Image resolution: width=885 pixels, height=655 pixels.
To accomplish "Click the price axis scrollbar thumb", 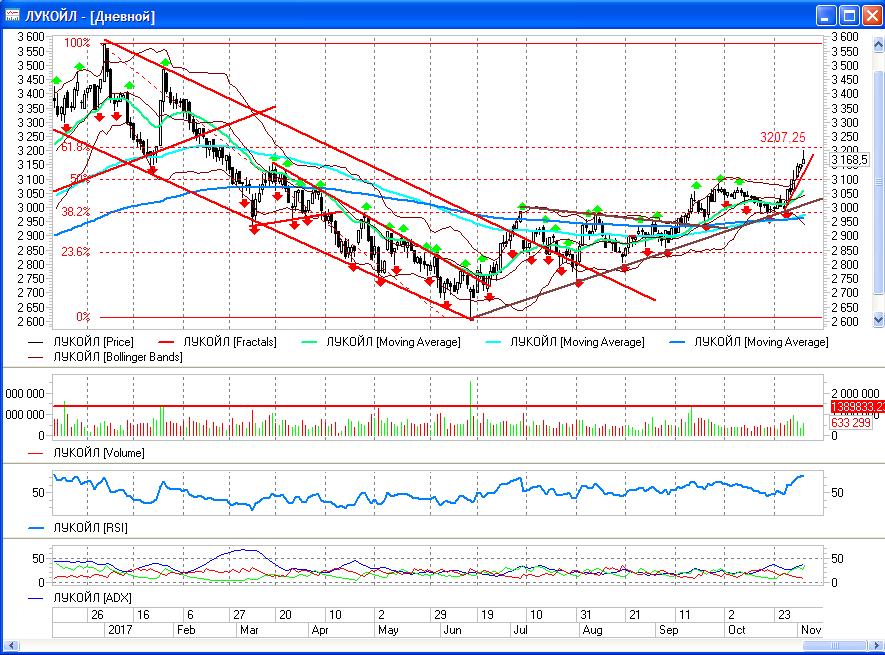I will 879,178.
